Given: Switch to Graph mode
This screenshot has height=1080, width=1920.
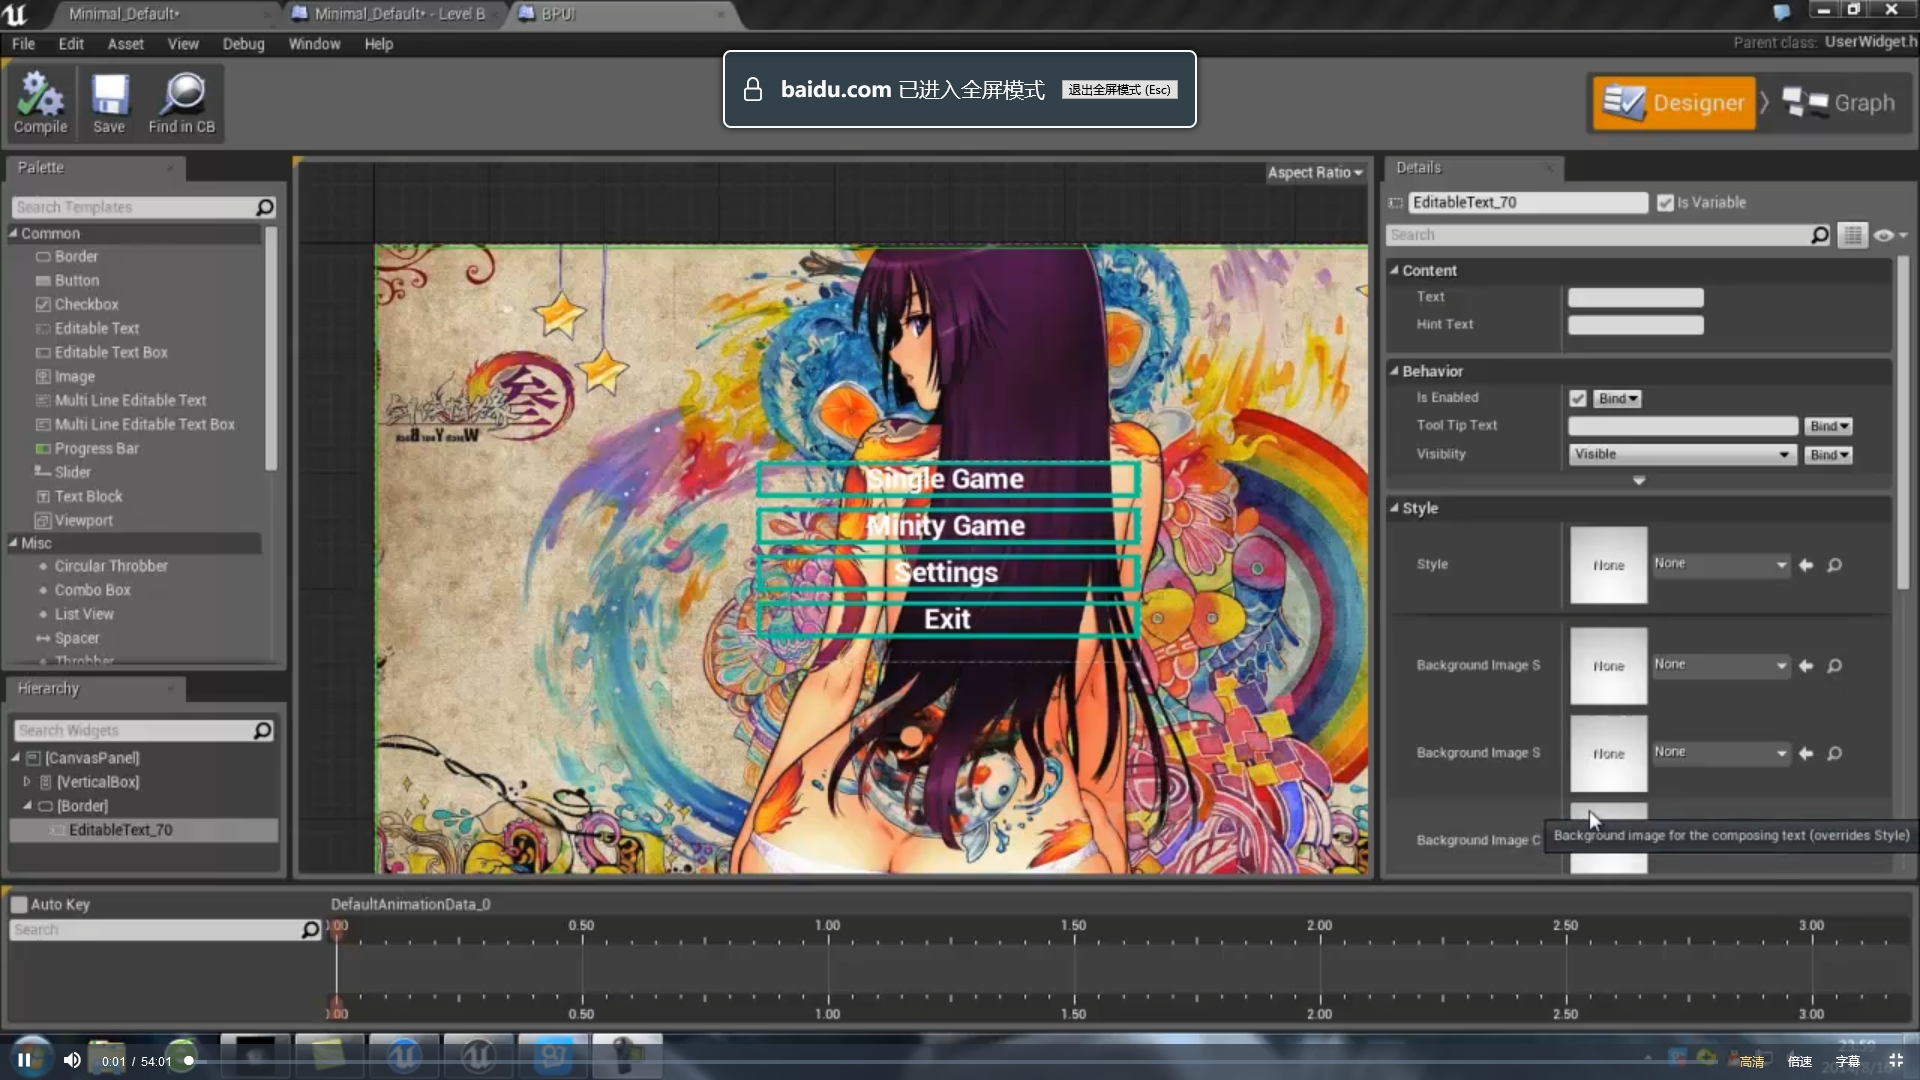Looking at the screenshot, I should point(1839,103).
